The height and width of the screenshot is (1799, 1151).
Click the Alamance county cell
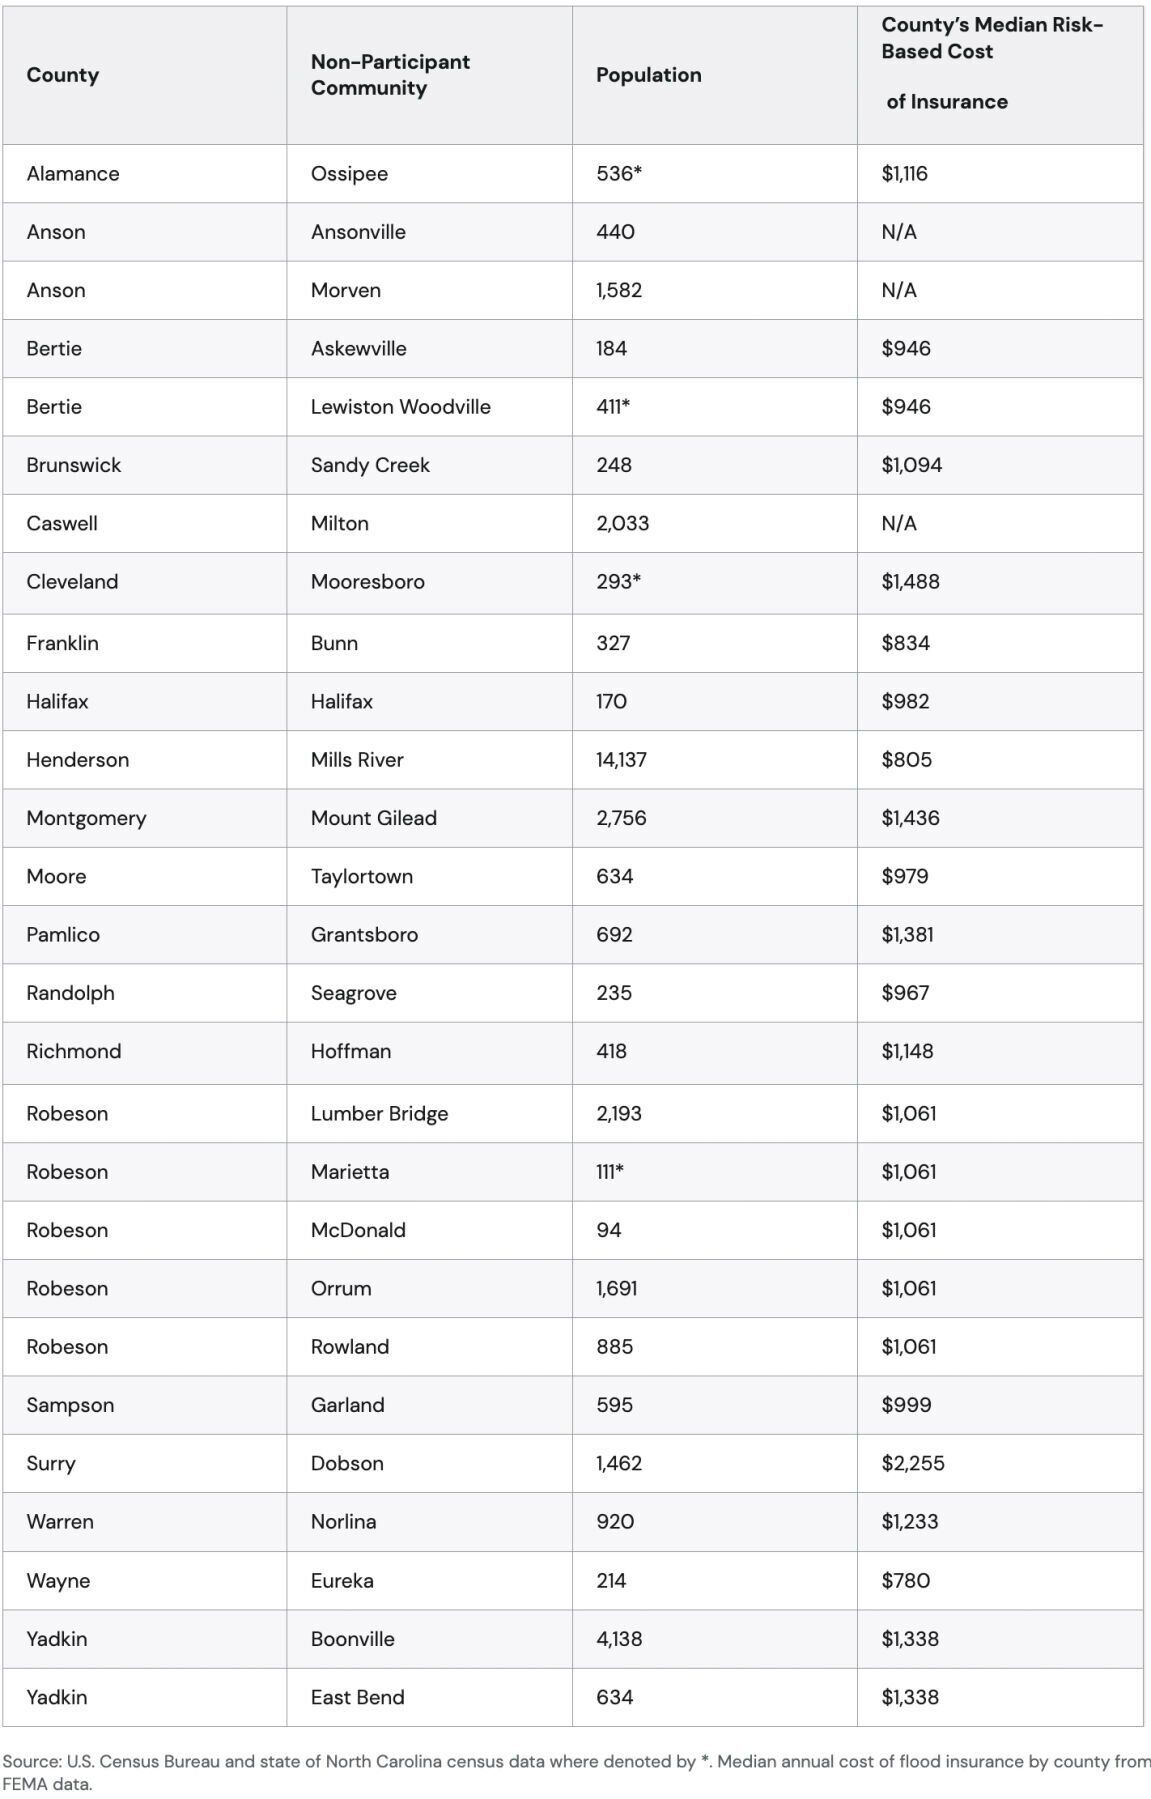[73, 174]
